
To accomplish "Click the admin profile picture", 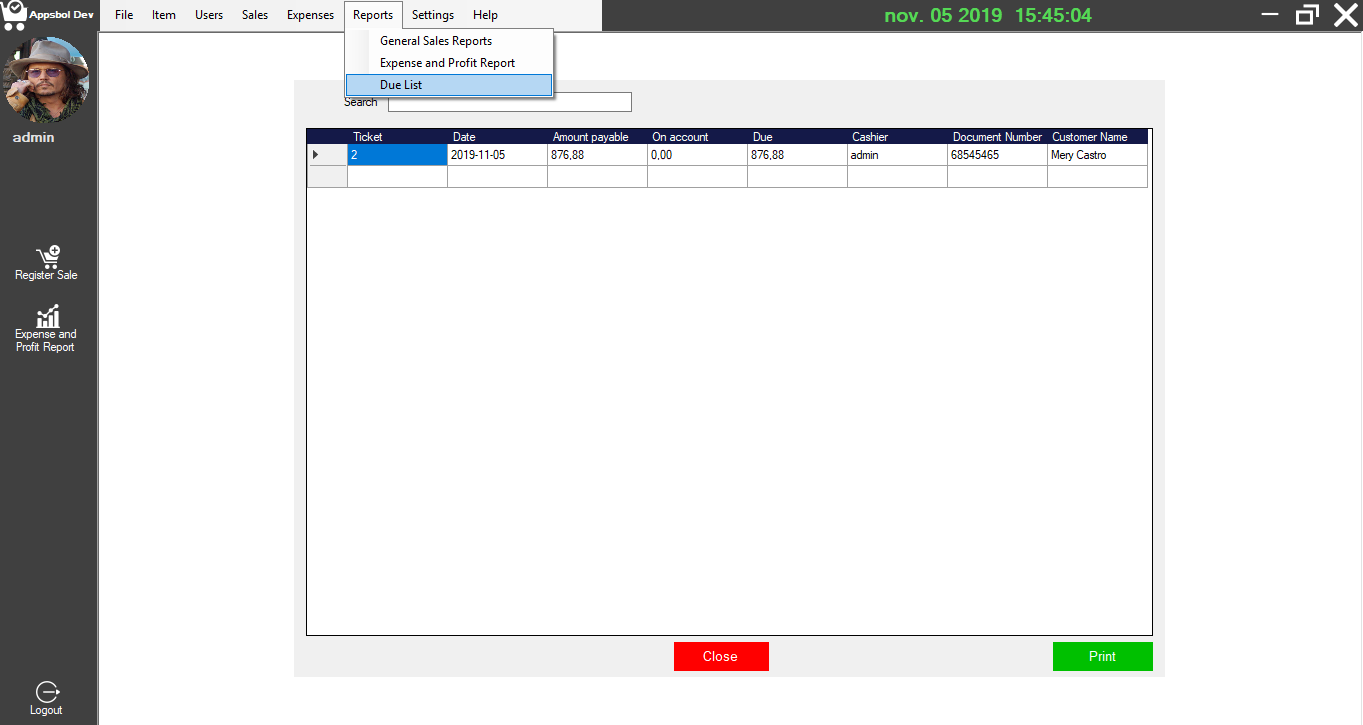I will click(48, 80).
